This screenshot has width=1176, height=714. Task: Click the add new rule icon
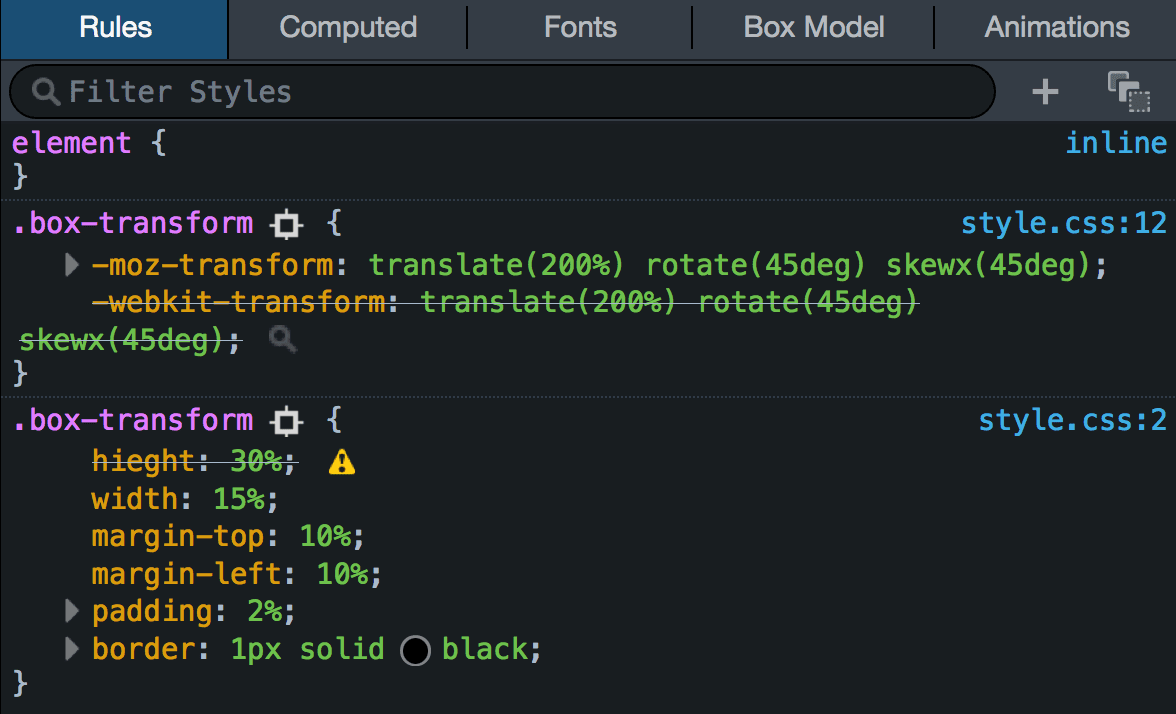point(1044,91)
